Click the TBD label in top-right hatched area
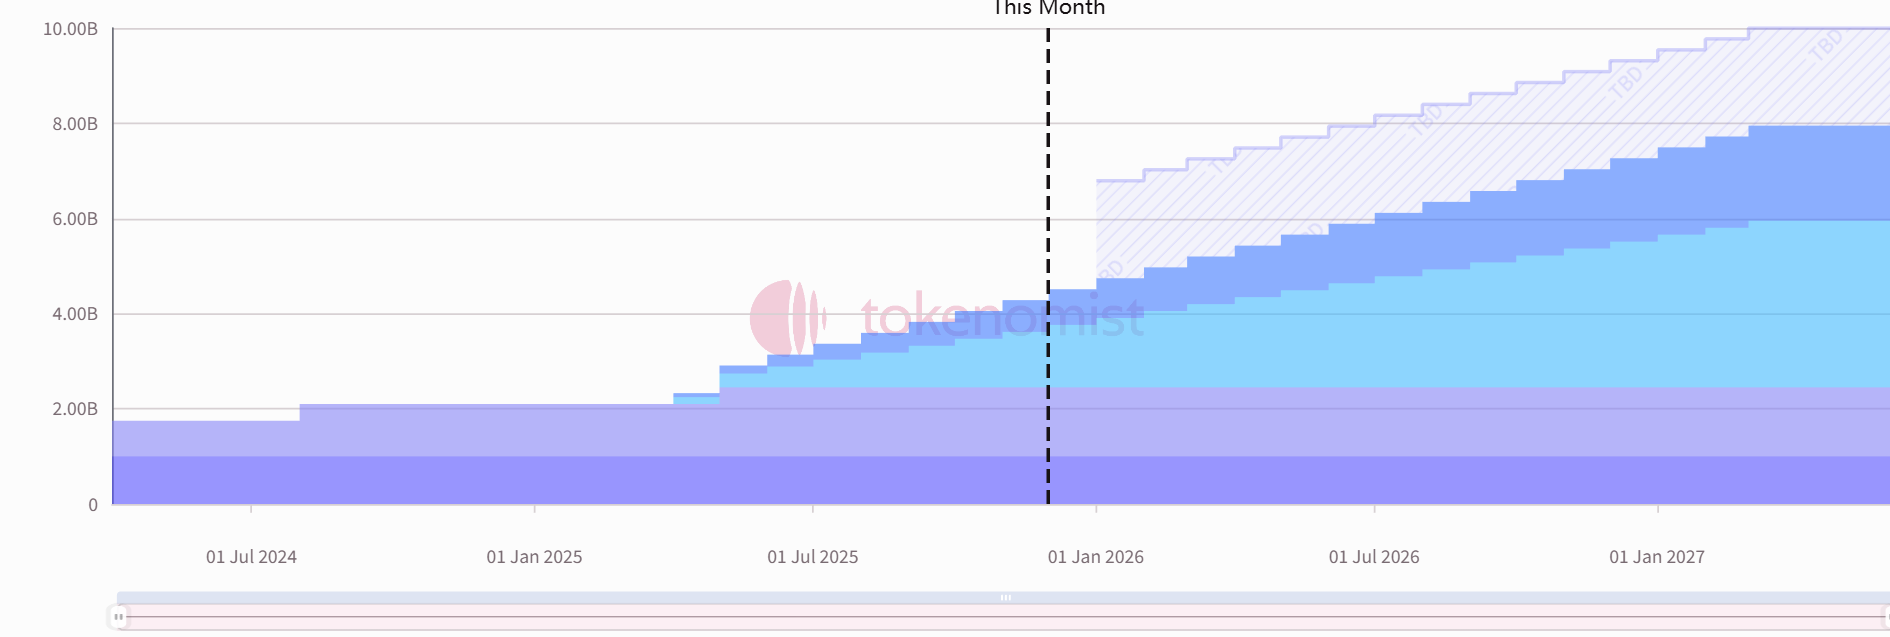 [x=1825, y=46]
